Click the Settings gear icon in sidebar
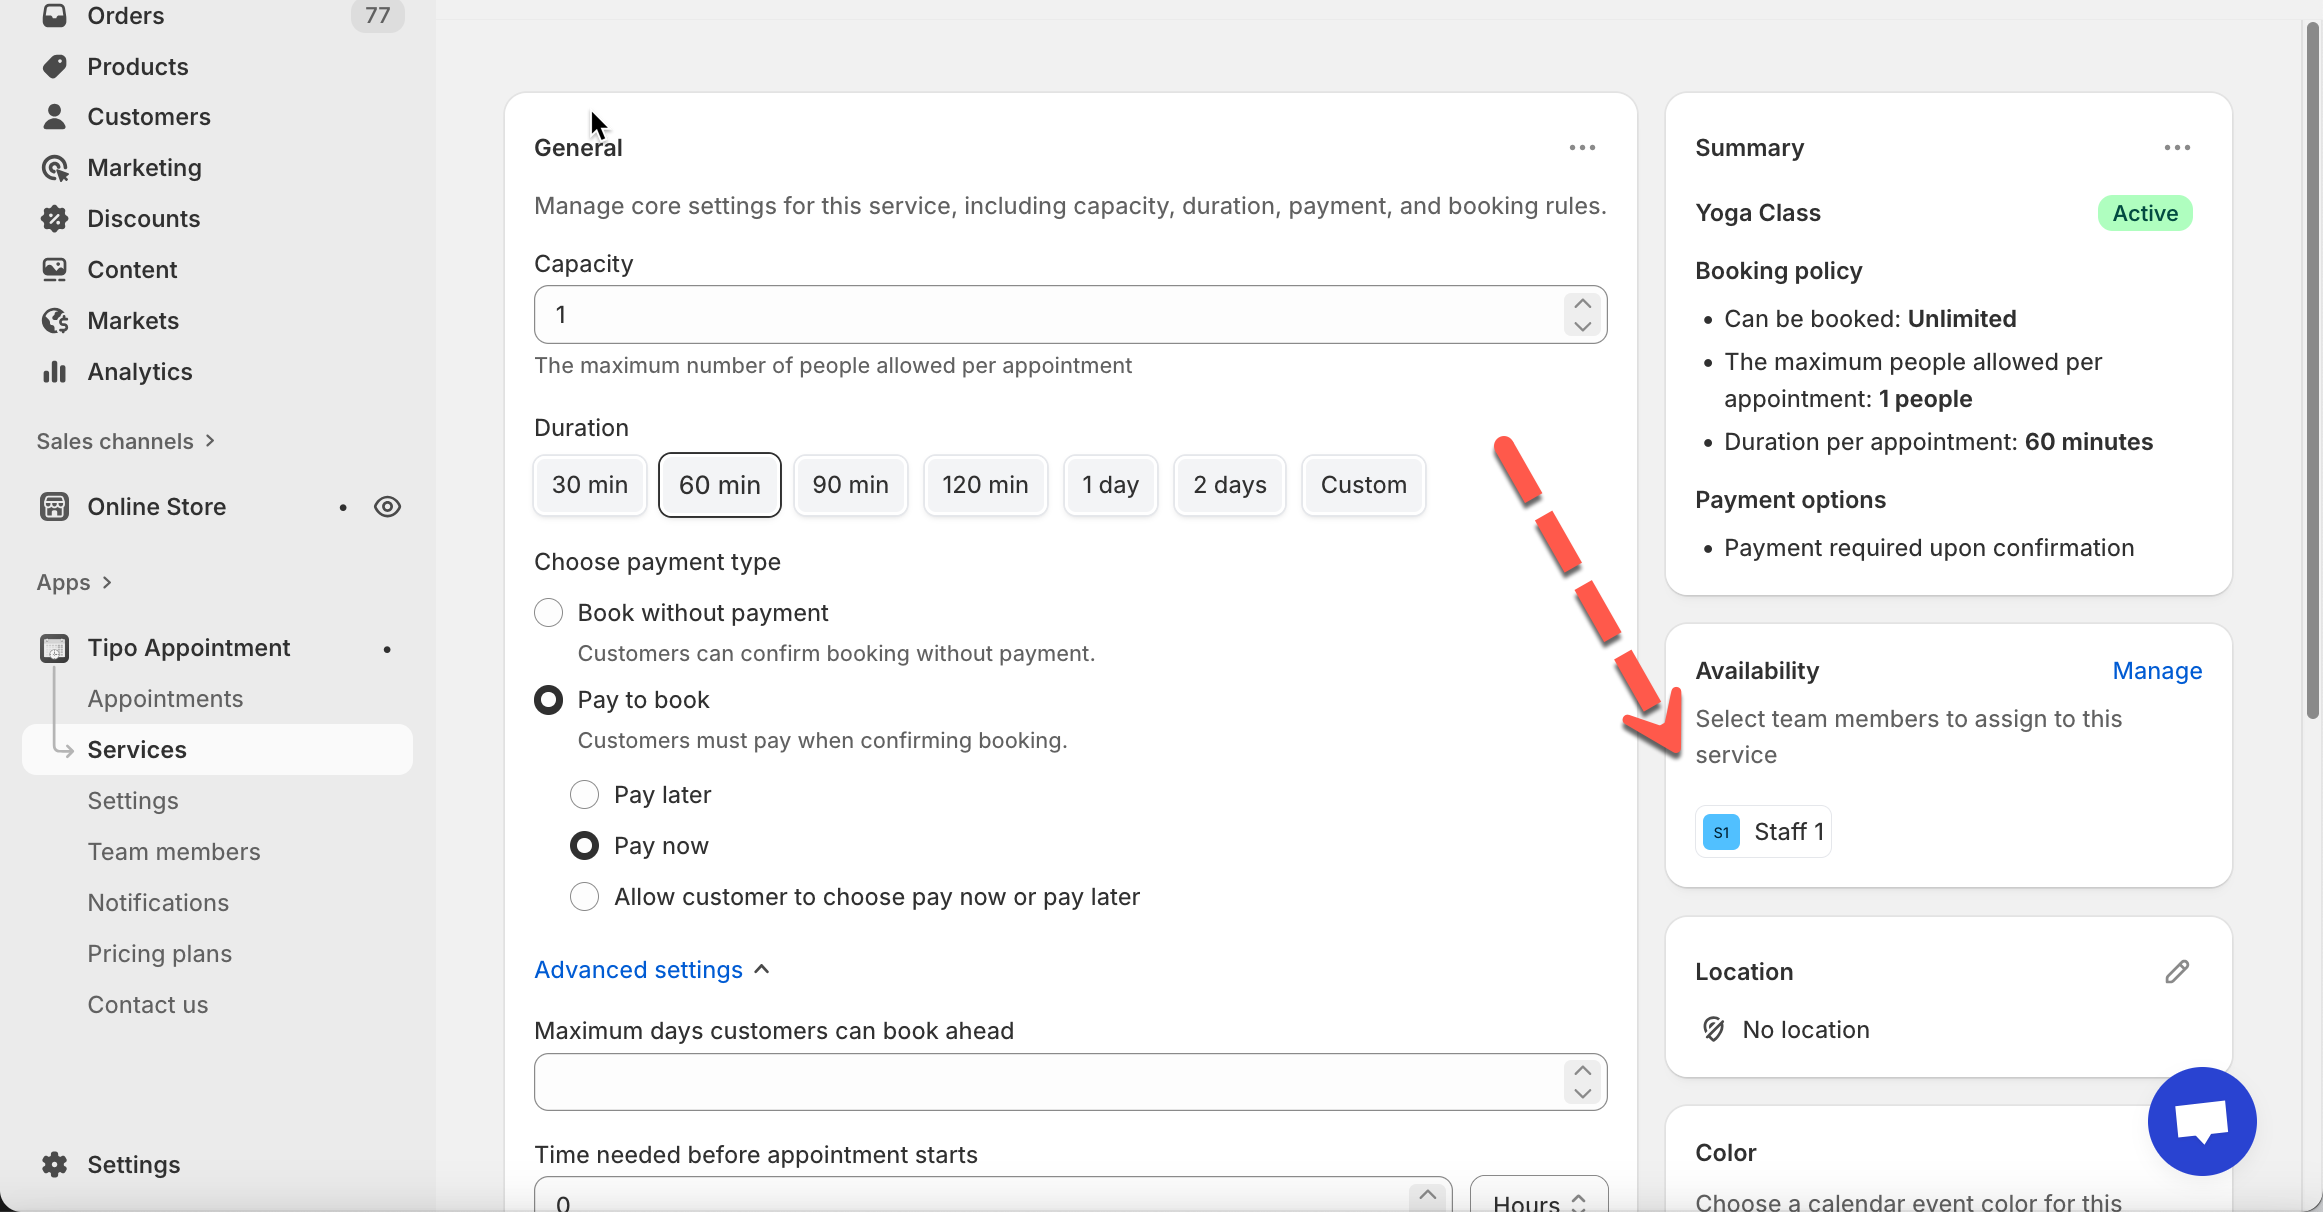Image resolution: width=2324 pixels, height=1212 pixels. coord(55,1164)
